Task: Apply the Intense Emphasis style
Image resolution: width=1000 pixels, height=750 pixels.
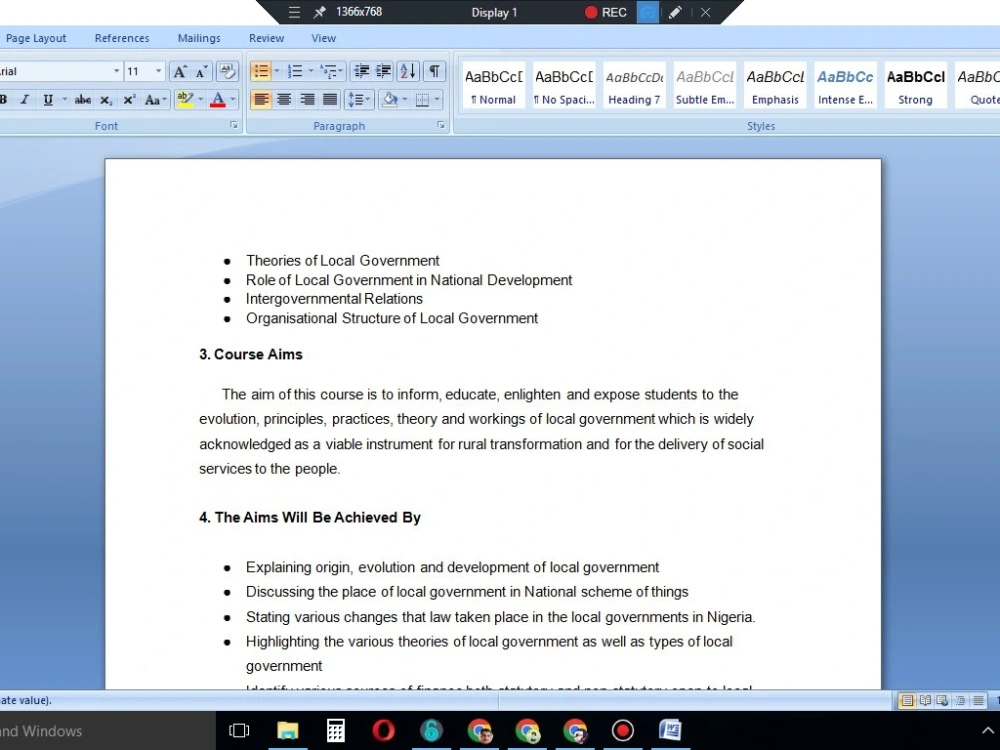Action: tap(845, 86)
